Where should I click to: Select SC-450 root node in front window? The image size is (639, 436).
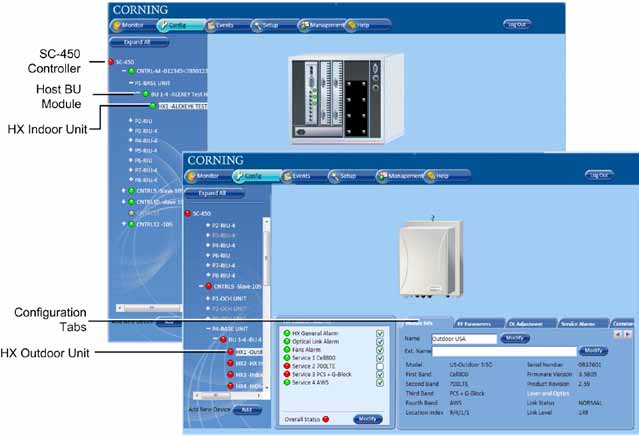point(198,214)
